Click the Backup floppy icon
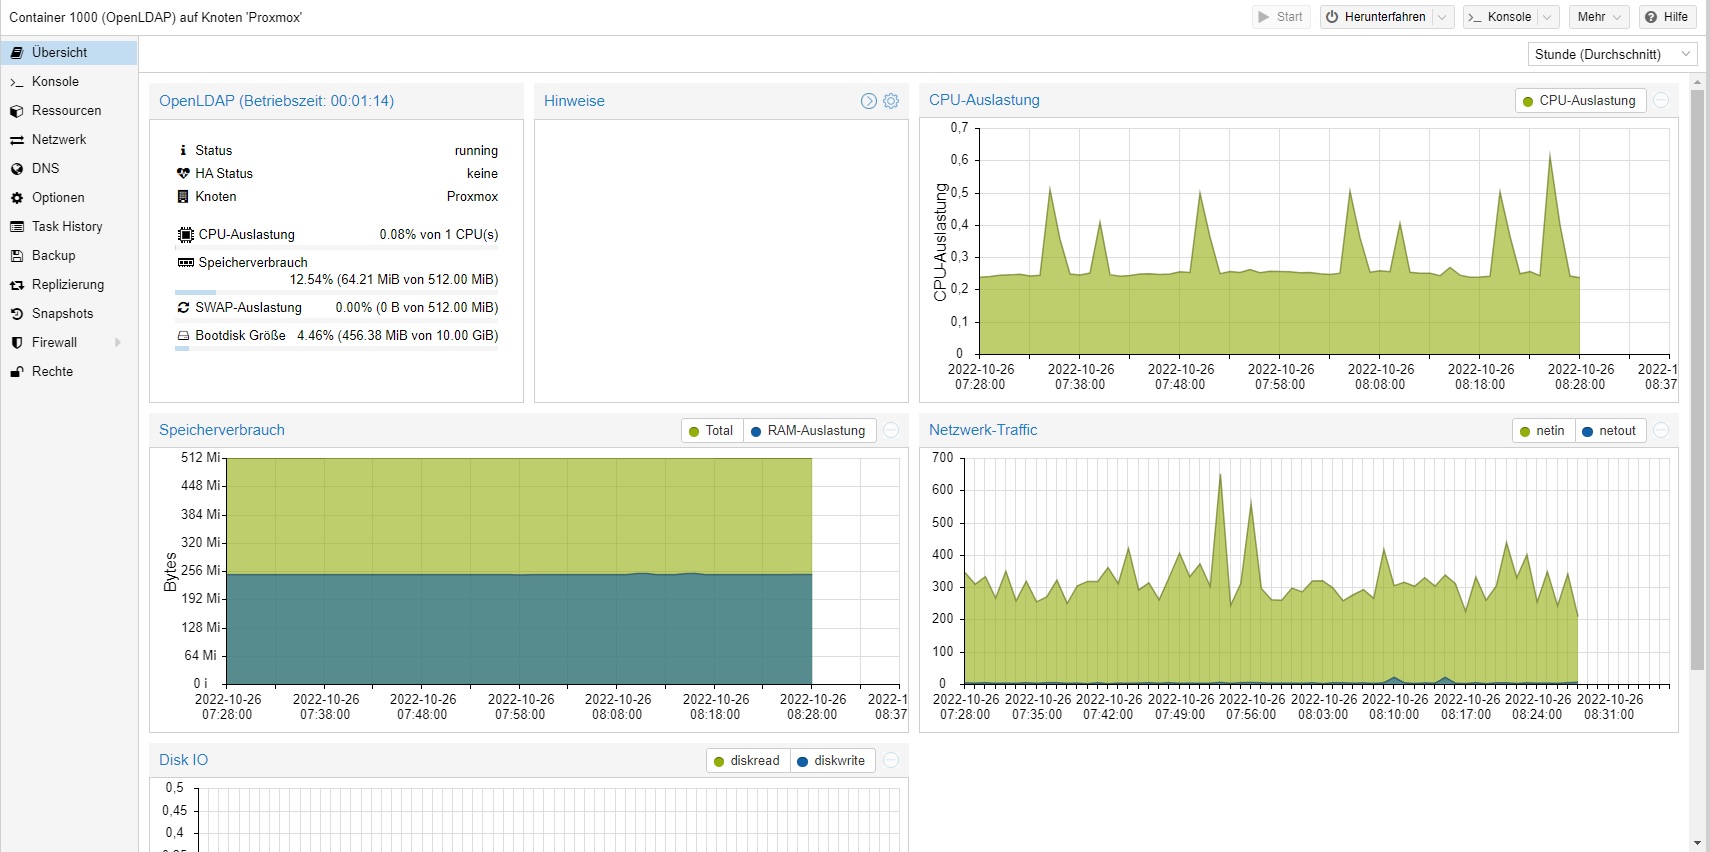Viewport: 1710px width, 852px height. [x=17, y=256]
